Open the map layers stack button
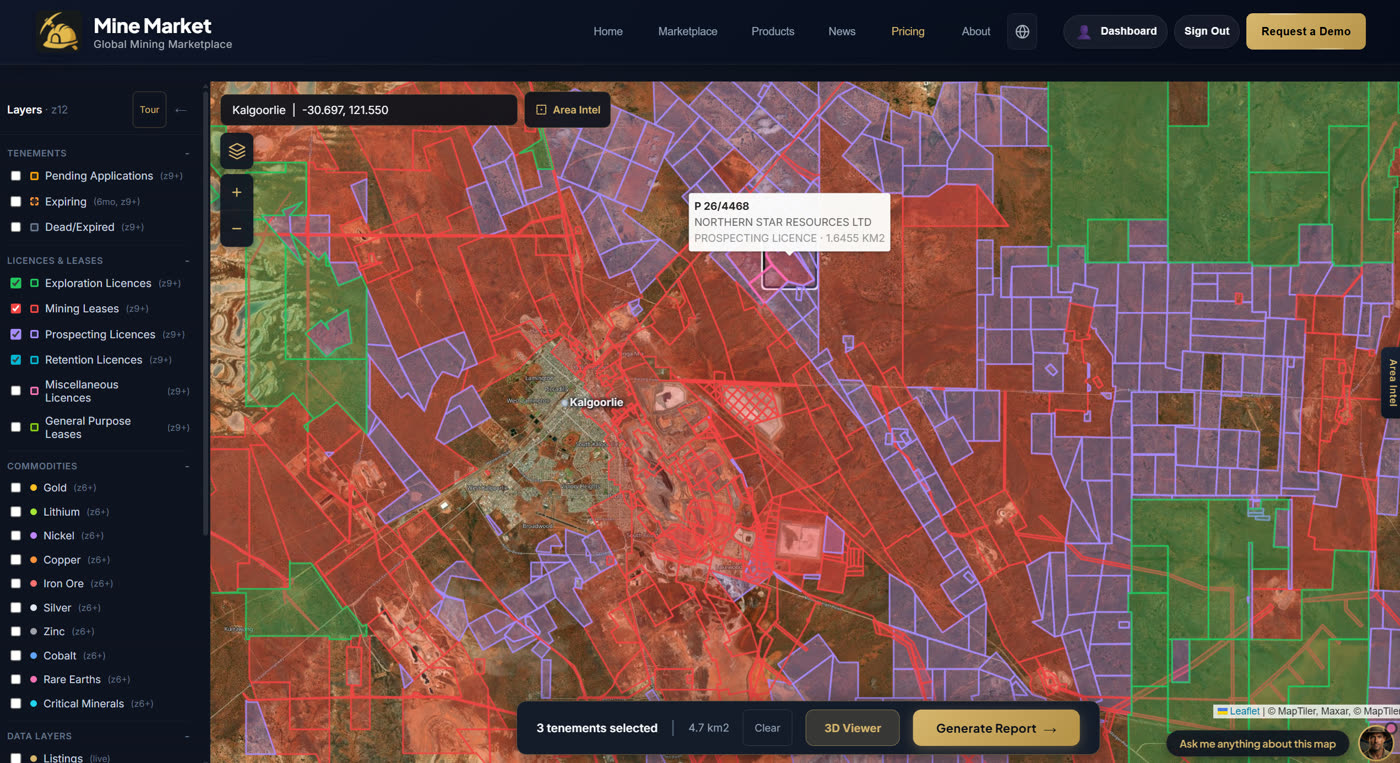The image size is (1400, 763). [x=237, y=151]
